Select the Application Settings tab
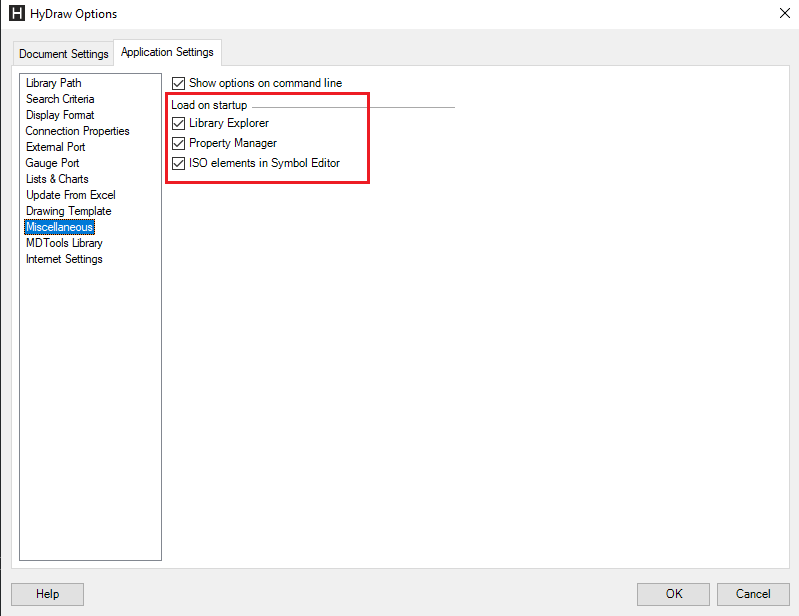799x616 pixels. pos(167,52)
